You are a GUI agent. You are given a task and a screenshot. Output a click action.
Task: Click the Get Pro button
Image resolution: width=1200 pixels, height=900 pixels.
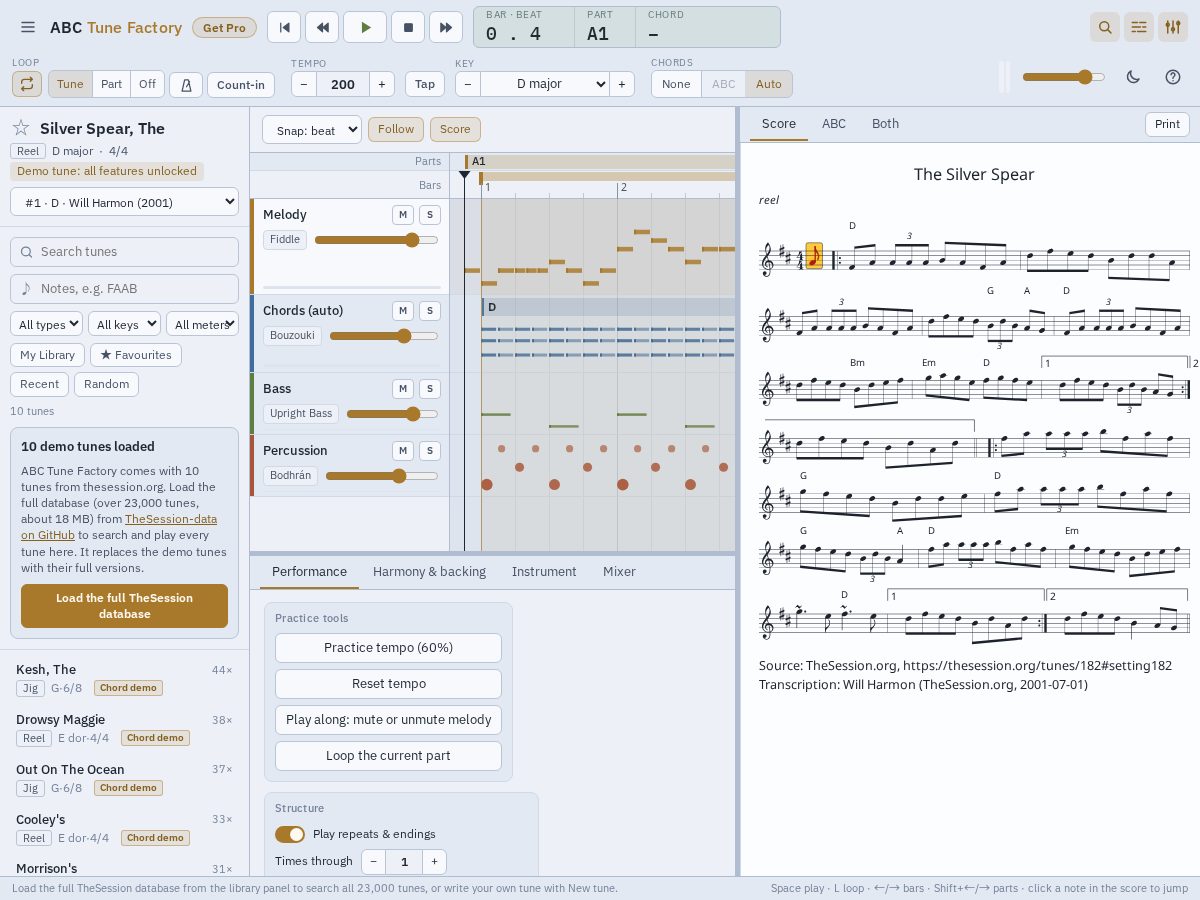pos(224,28)
